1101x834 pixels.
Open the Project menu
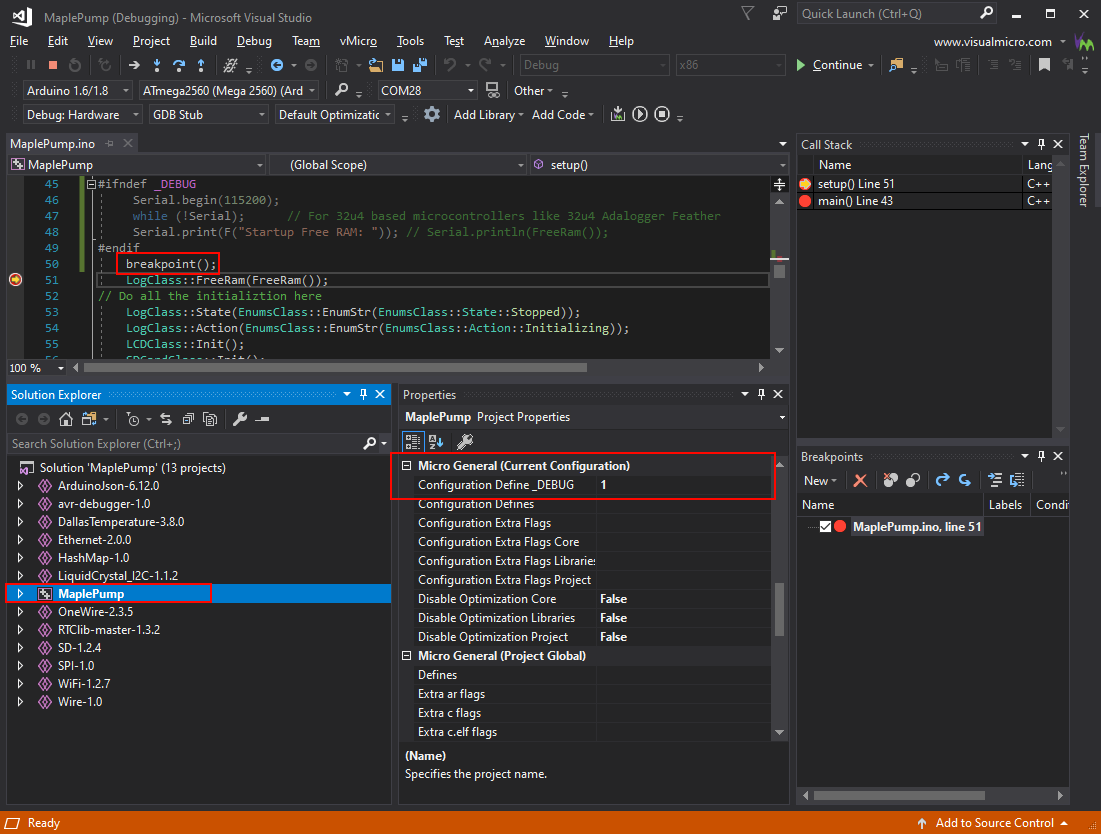click(x=151, y=41)
